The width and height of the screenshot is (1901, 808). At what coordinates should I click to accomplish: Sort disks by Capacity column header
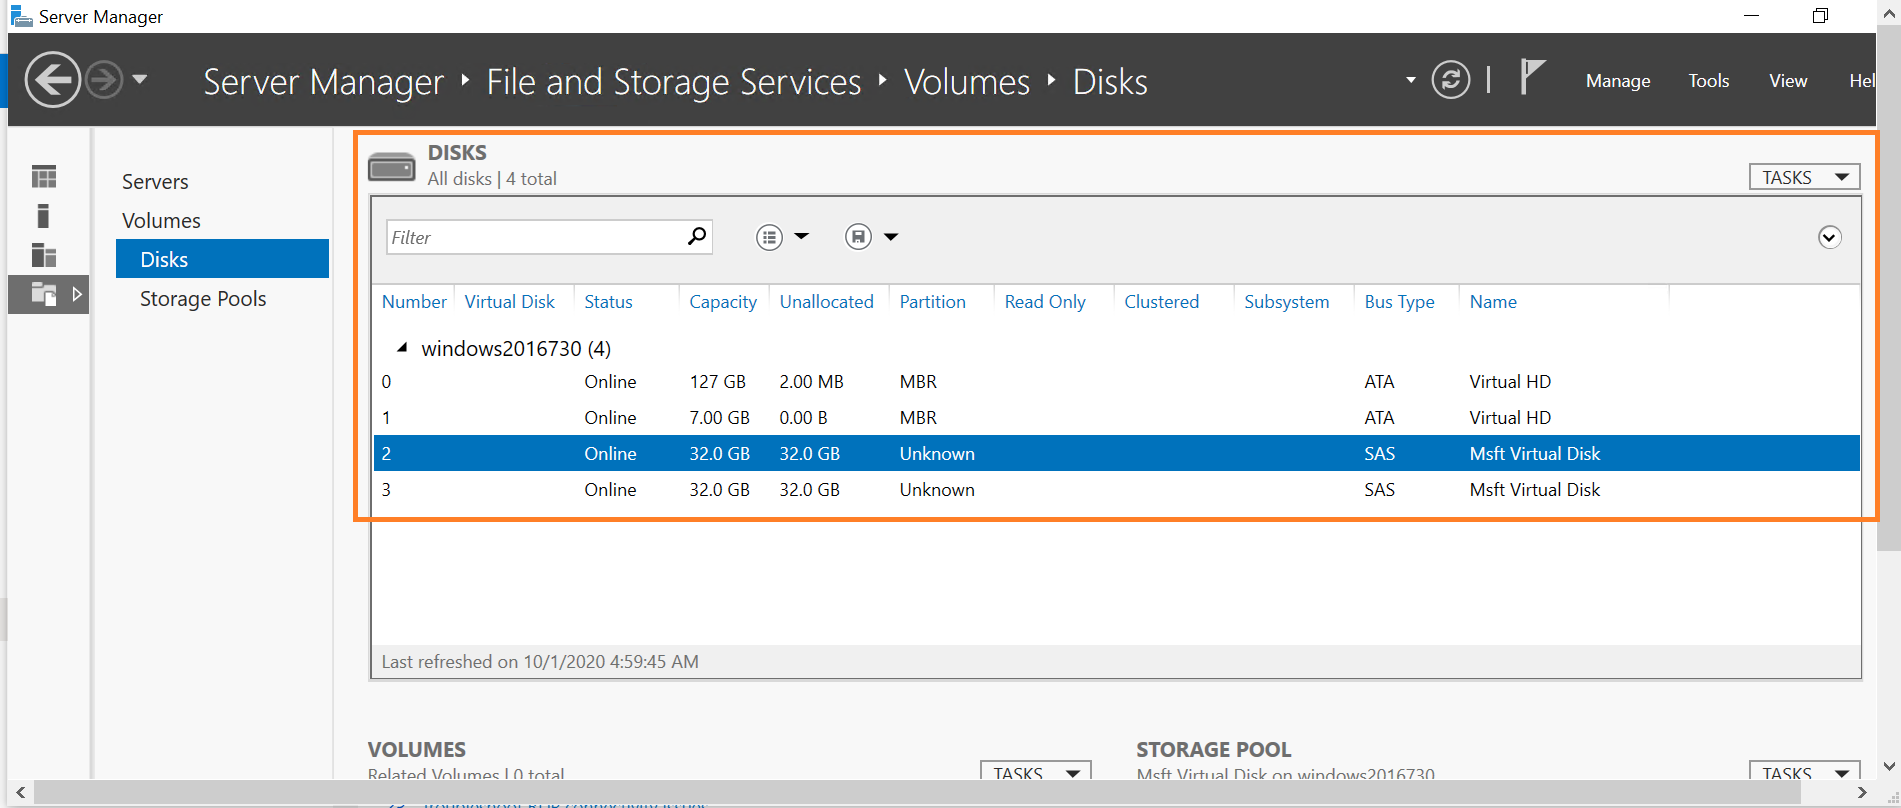pyautogui.click(x=722, y=302)
